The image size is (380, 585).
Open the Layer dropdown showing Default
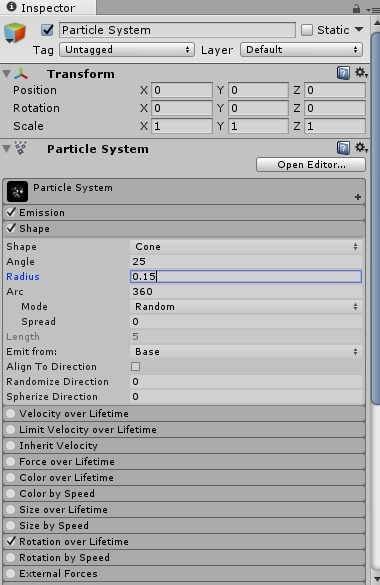click(302, 50)
